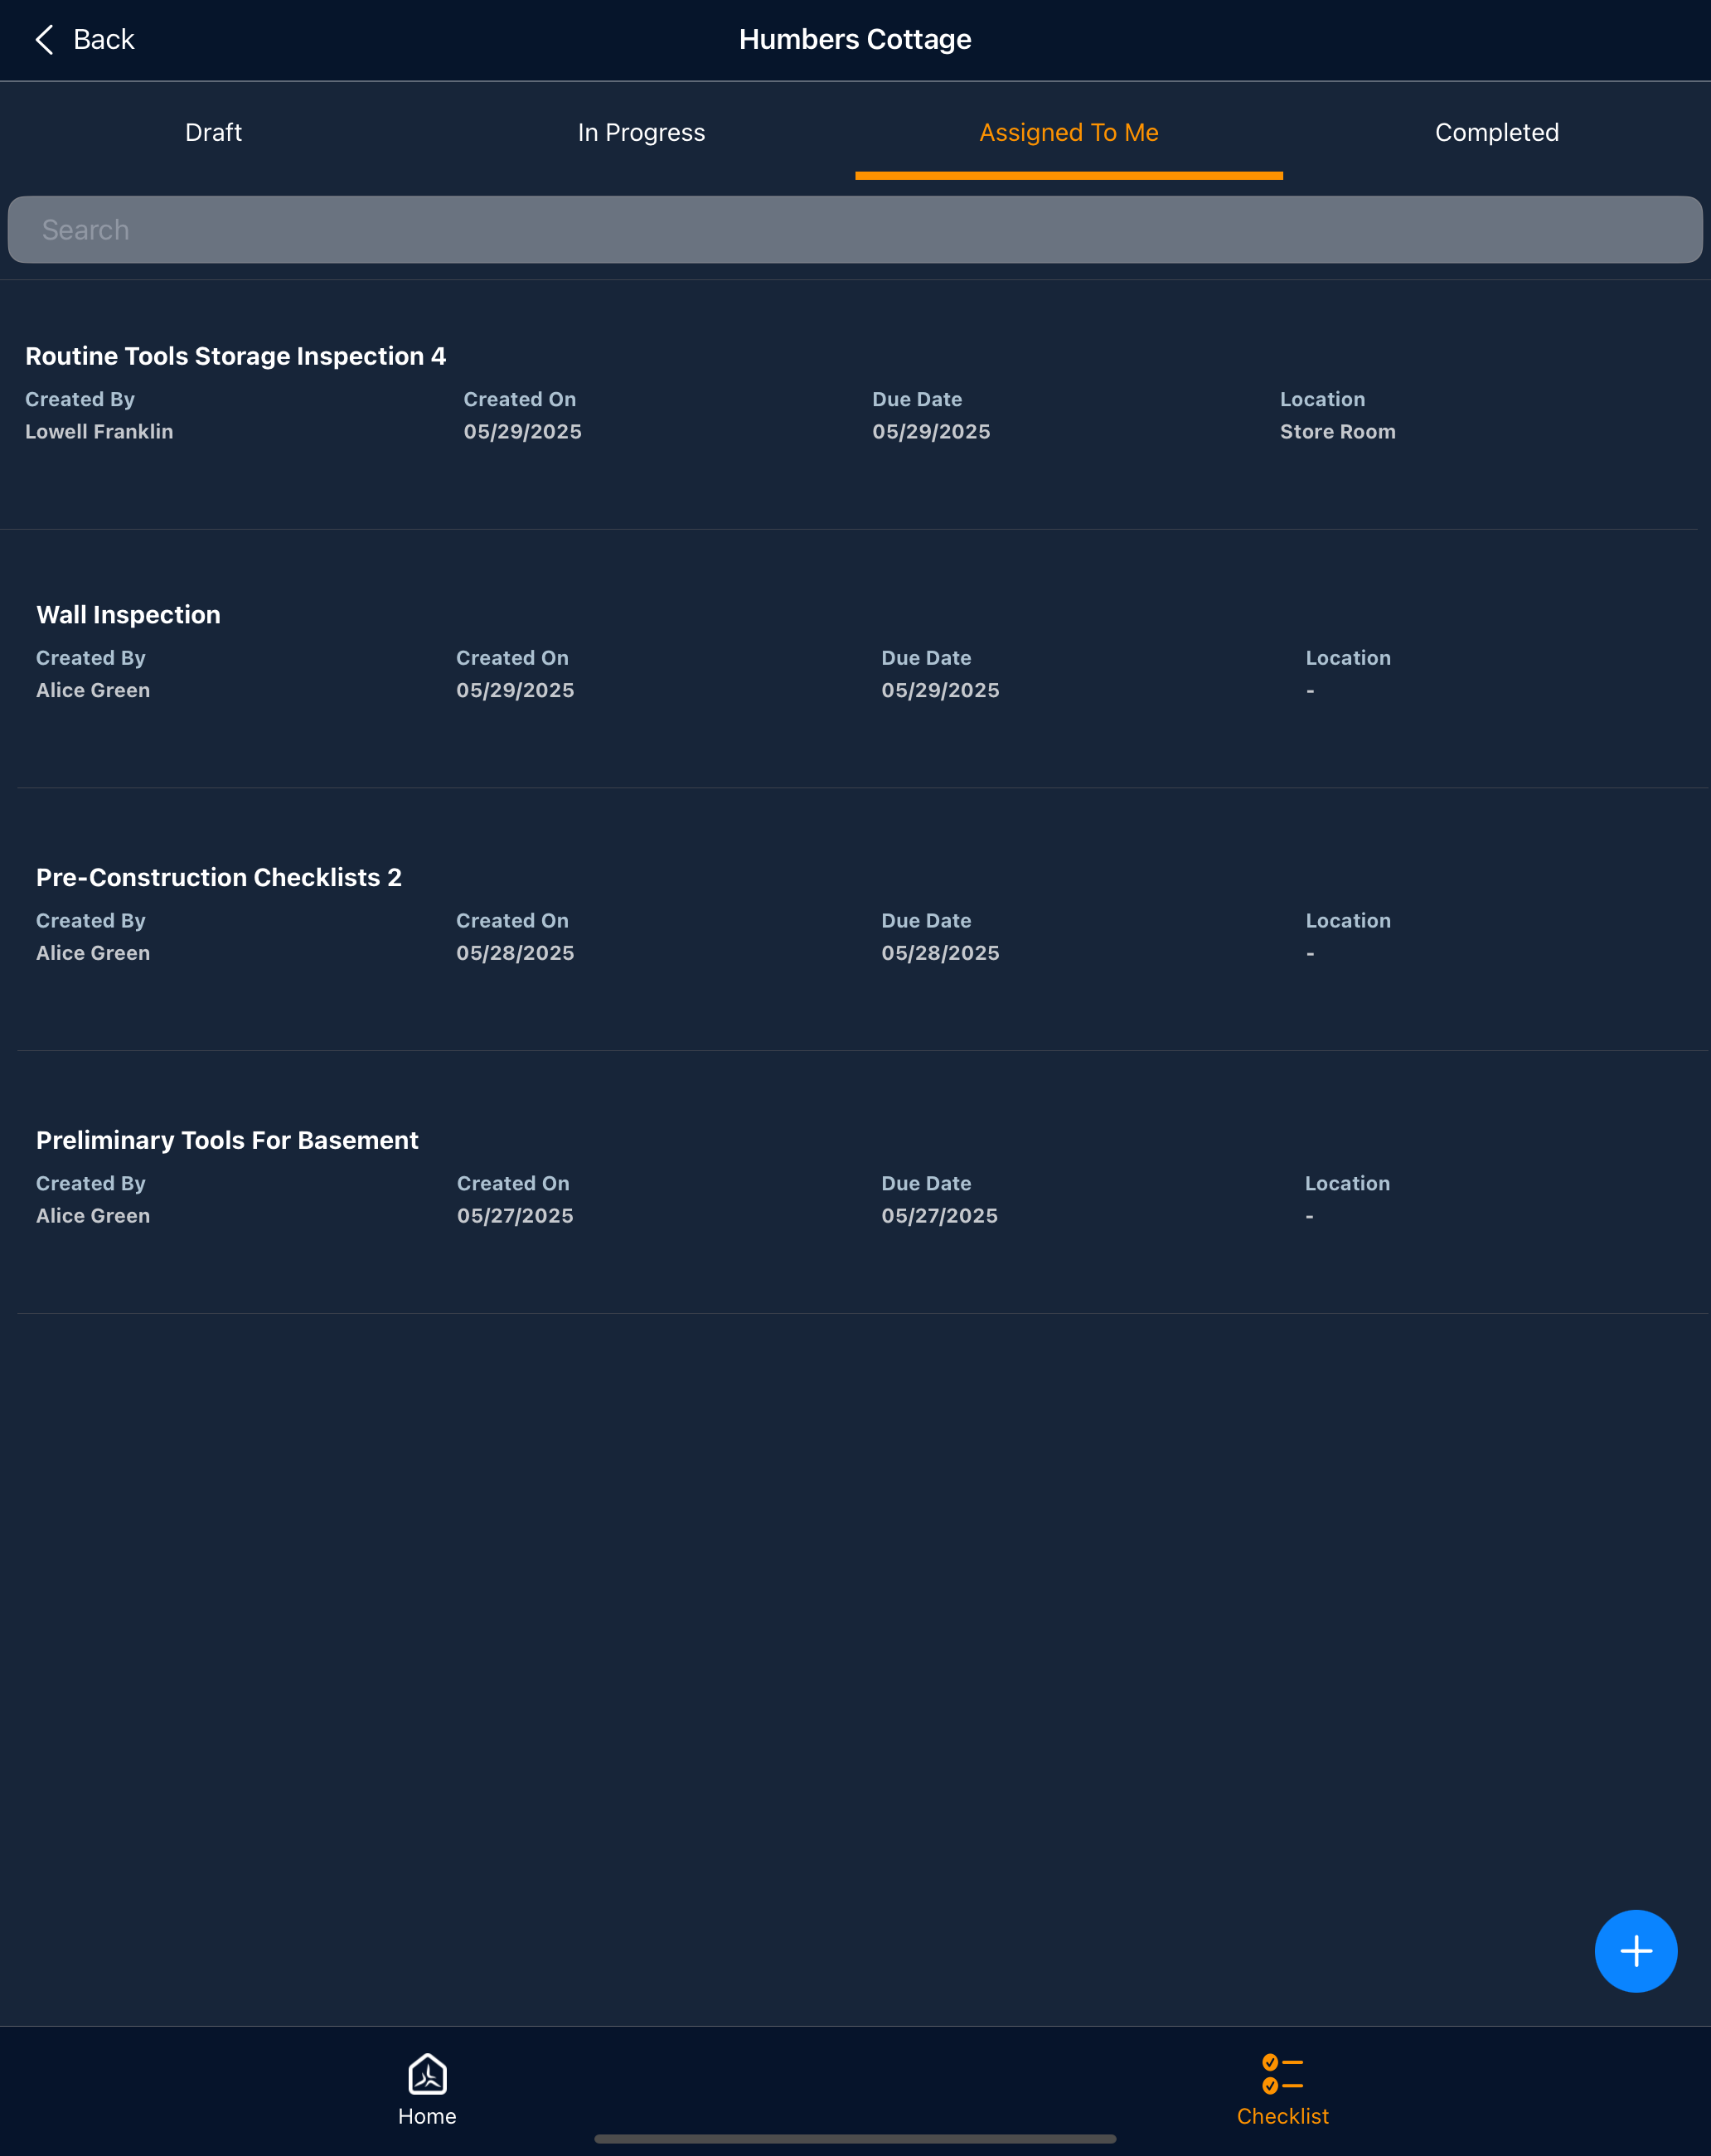
Task: Tap the Back text label
Action: [x=104, y=40]
